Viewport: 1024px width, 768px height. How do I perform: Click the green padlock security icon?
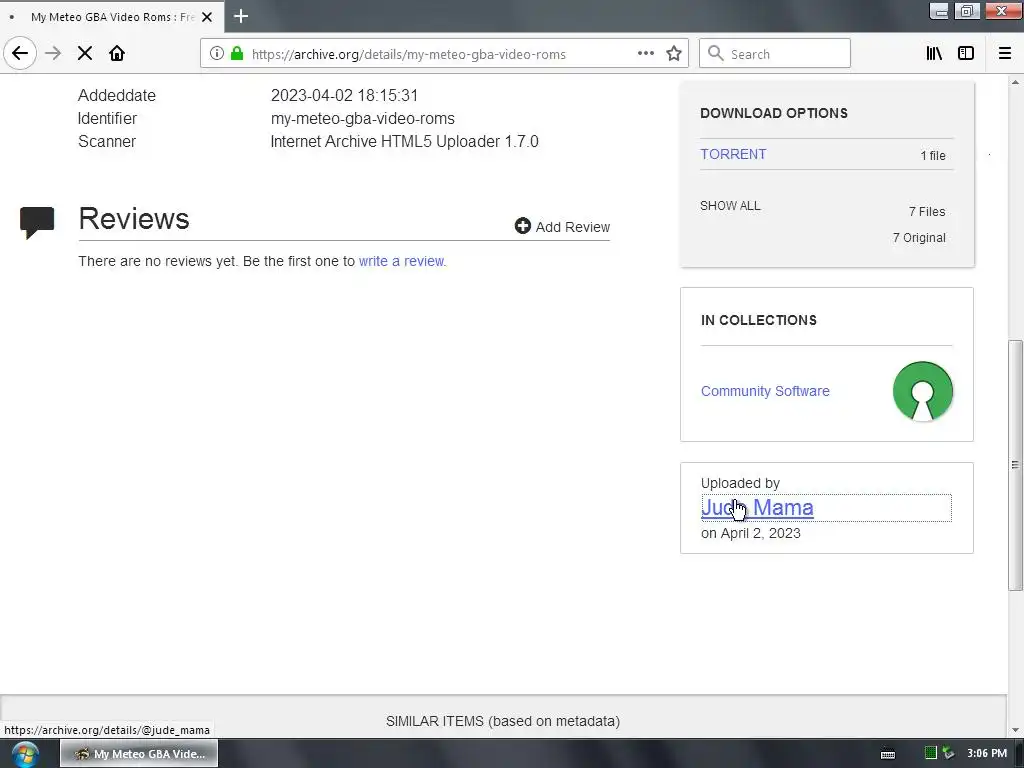click(237, 54)
